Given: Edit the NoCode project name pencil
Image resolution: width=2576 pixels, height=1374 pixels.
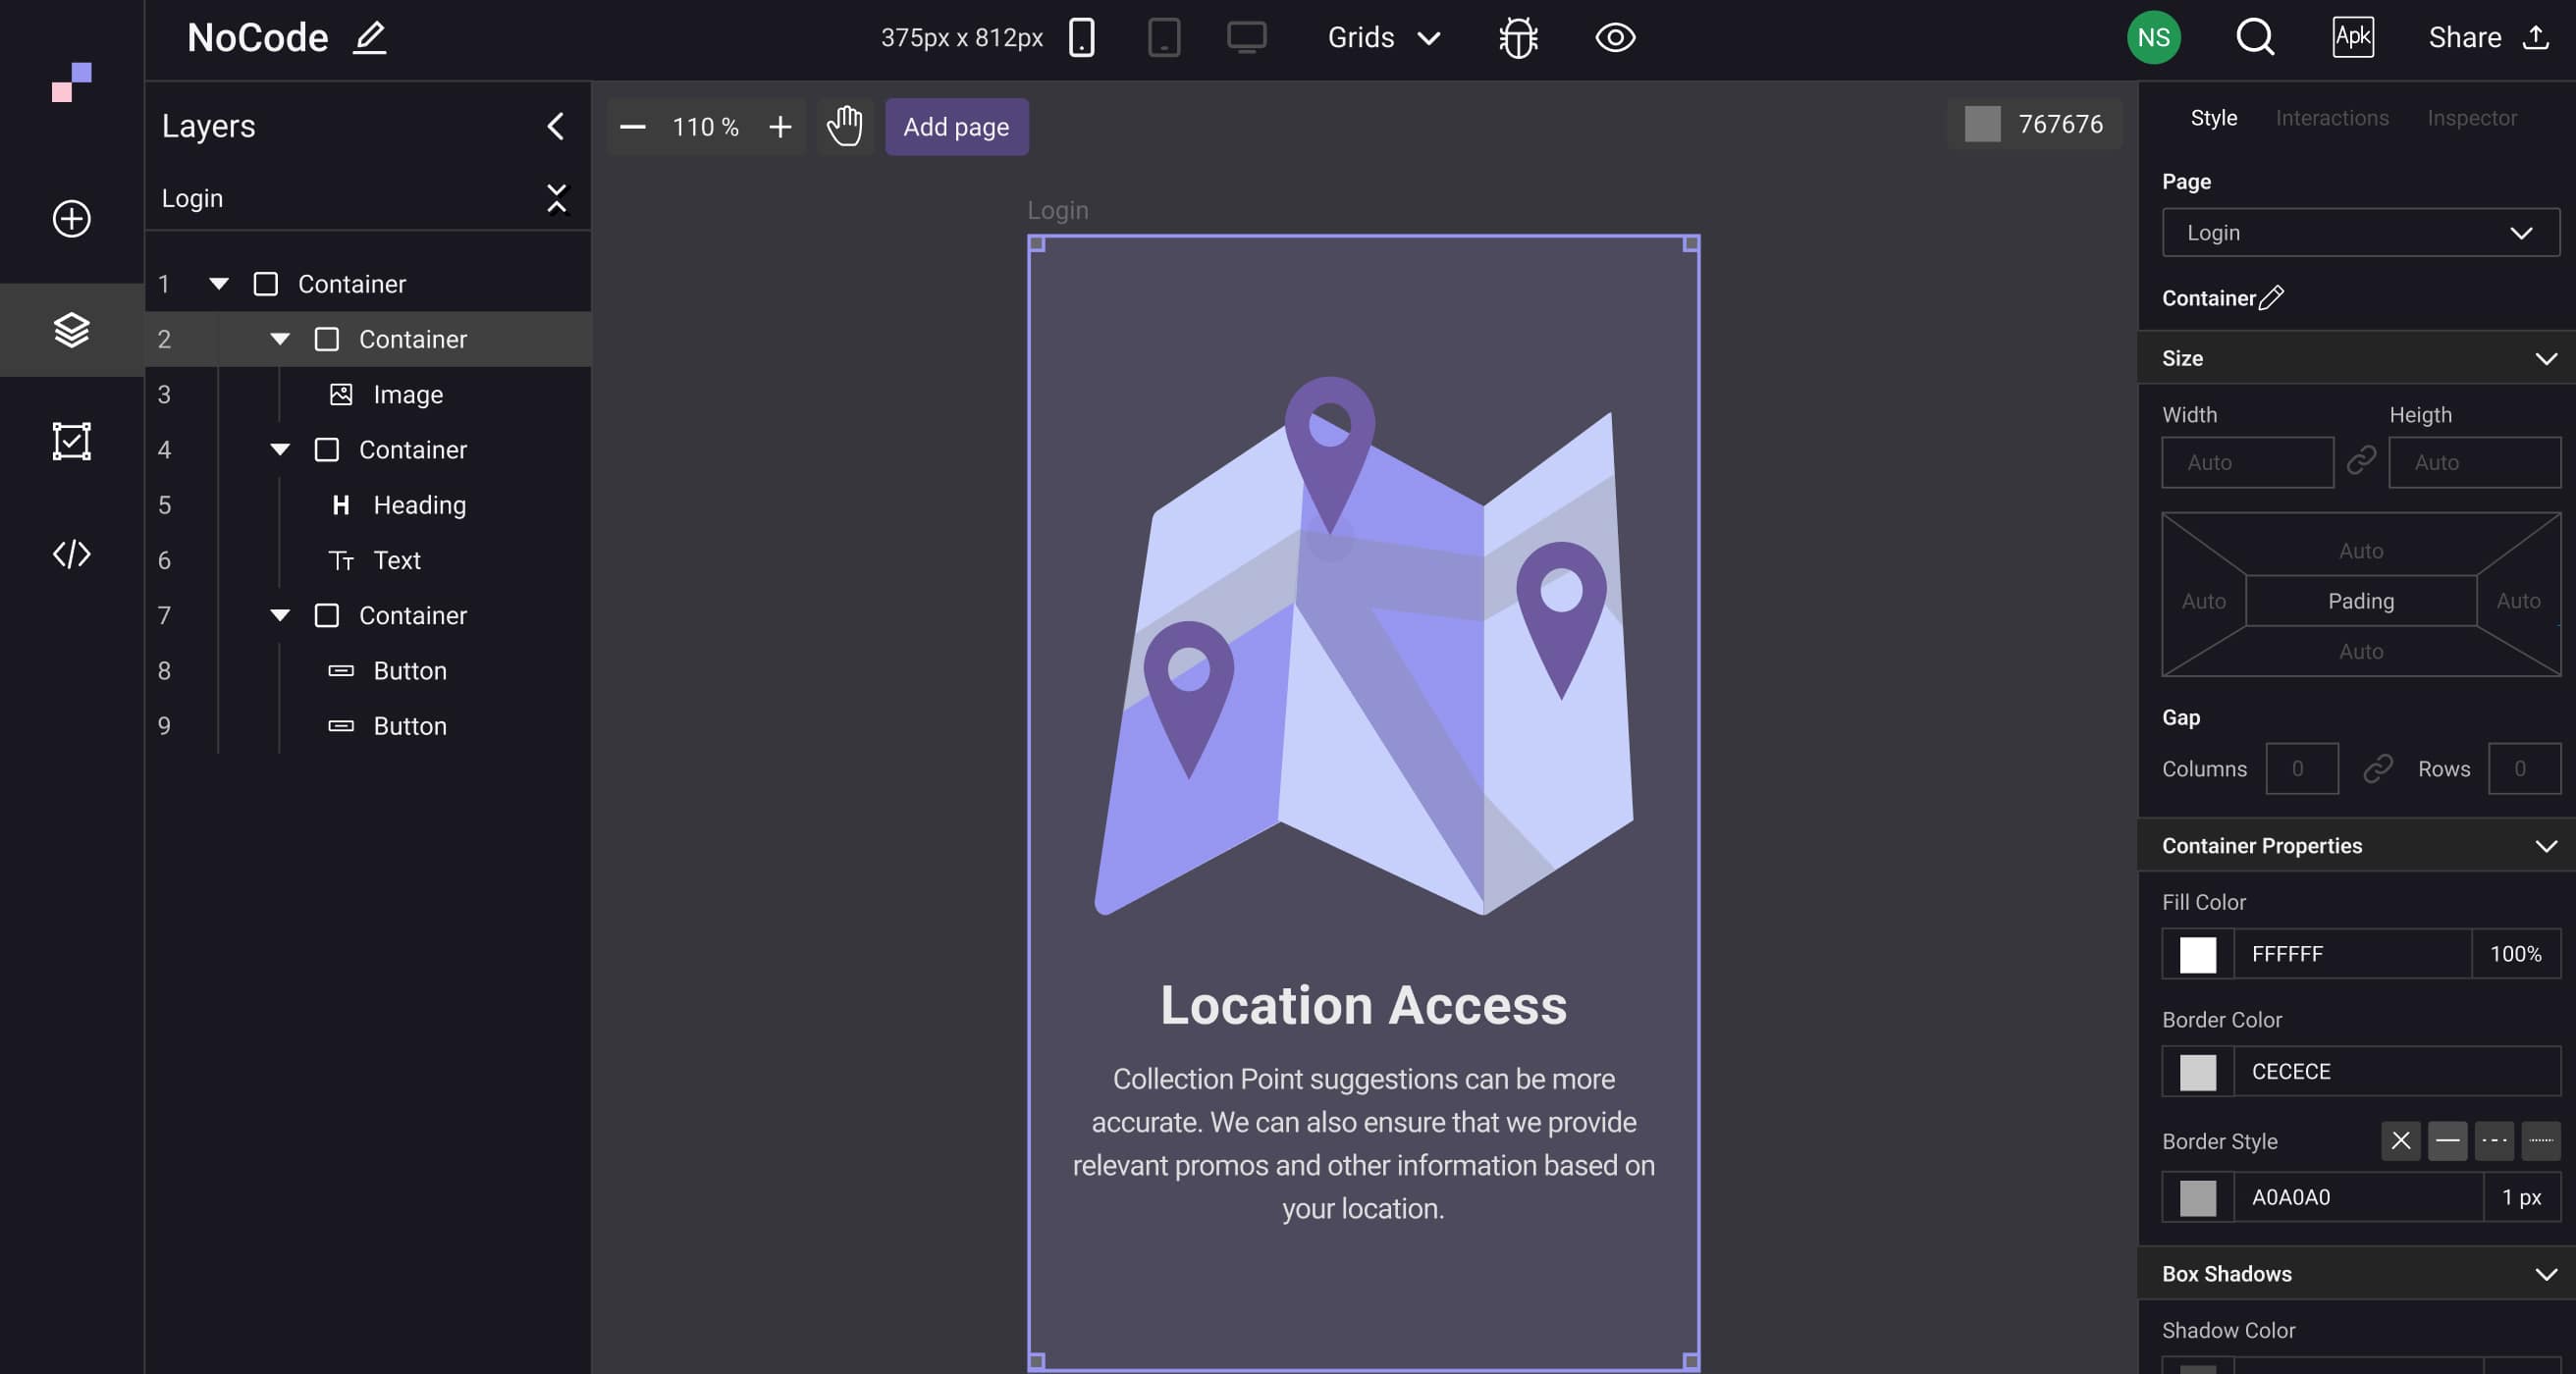Looking at the screenshot, I should pyautogui.click(x=369, y=38).
